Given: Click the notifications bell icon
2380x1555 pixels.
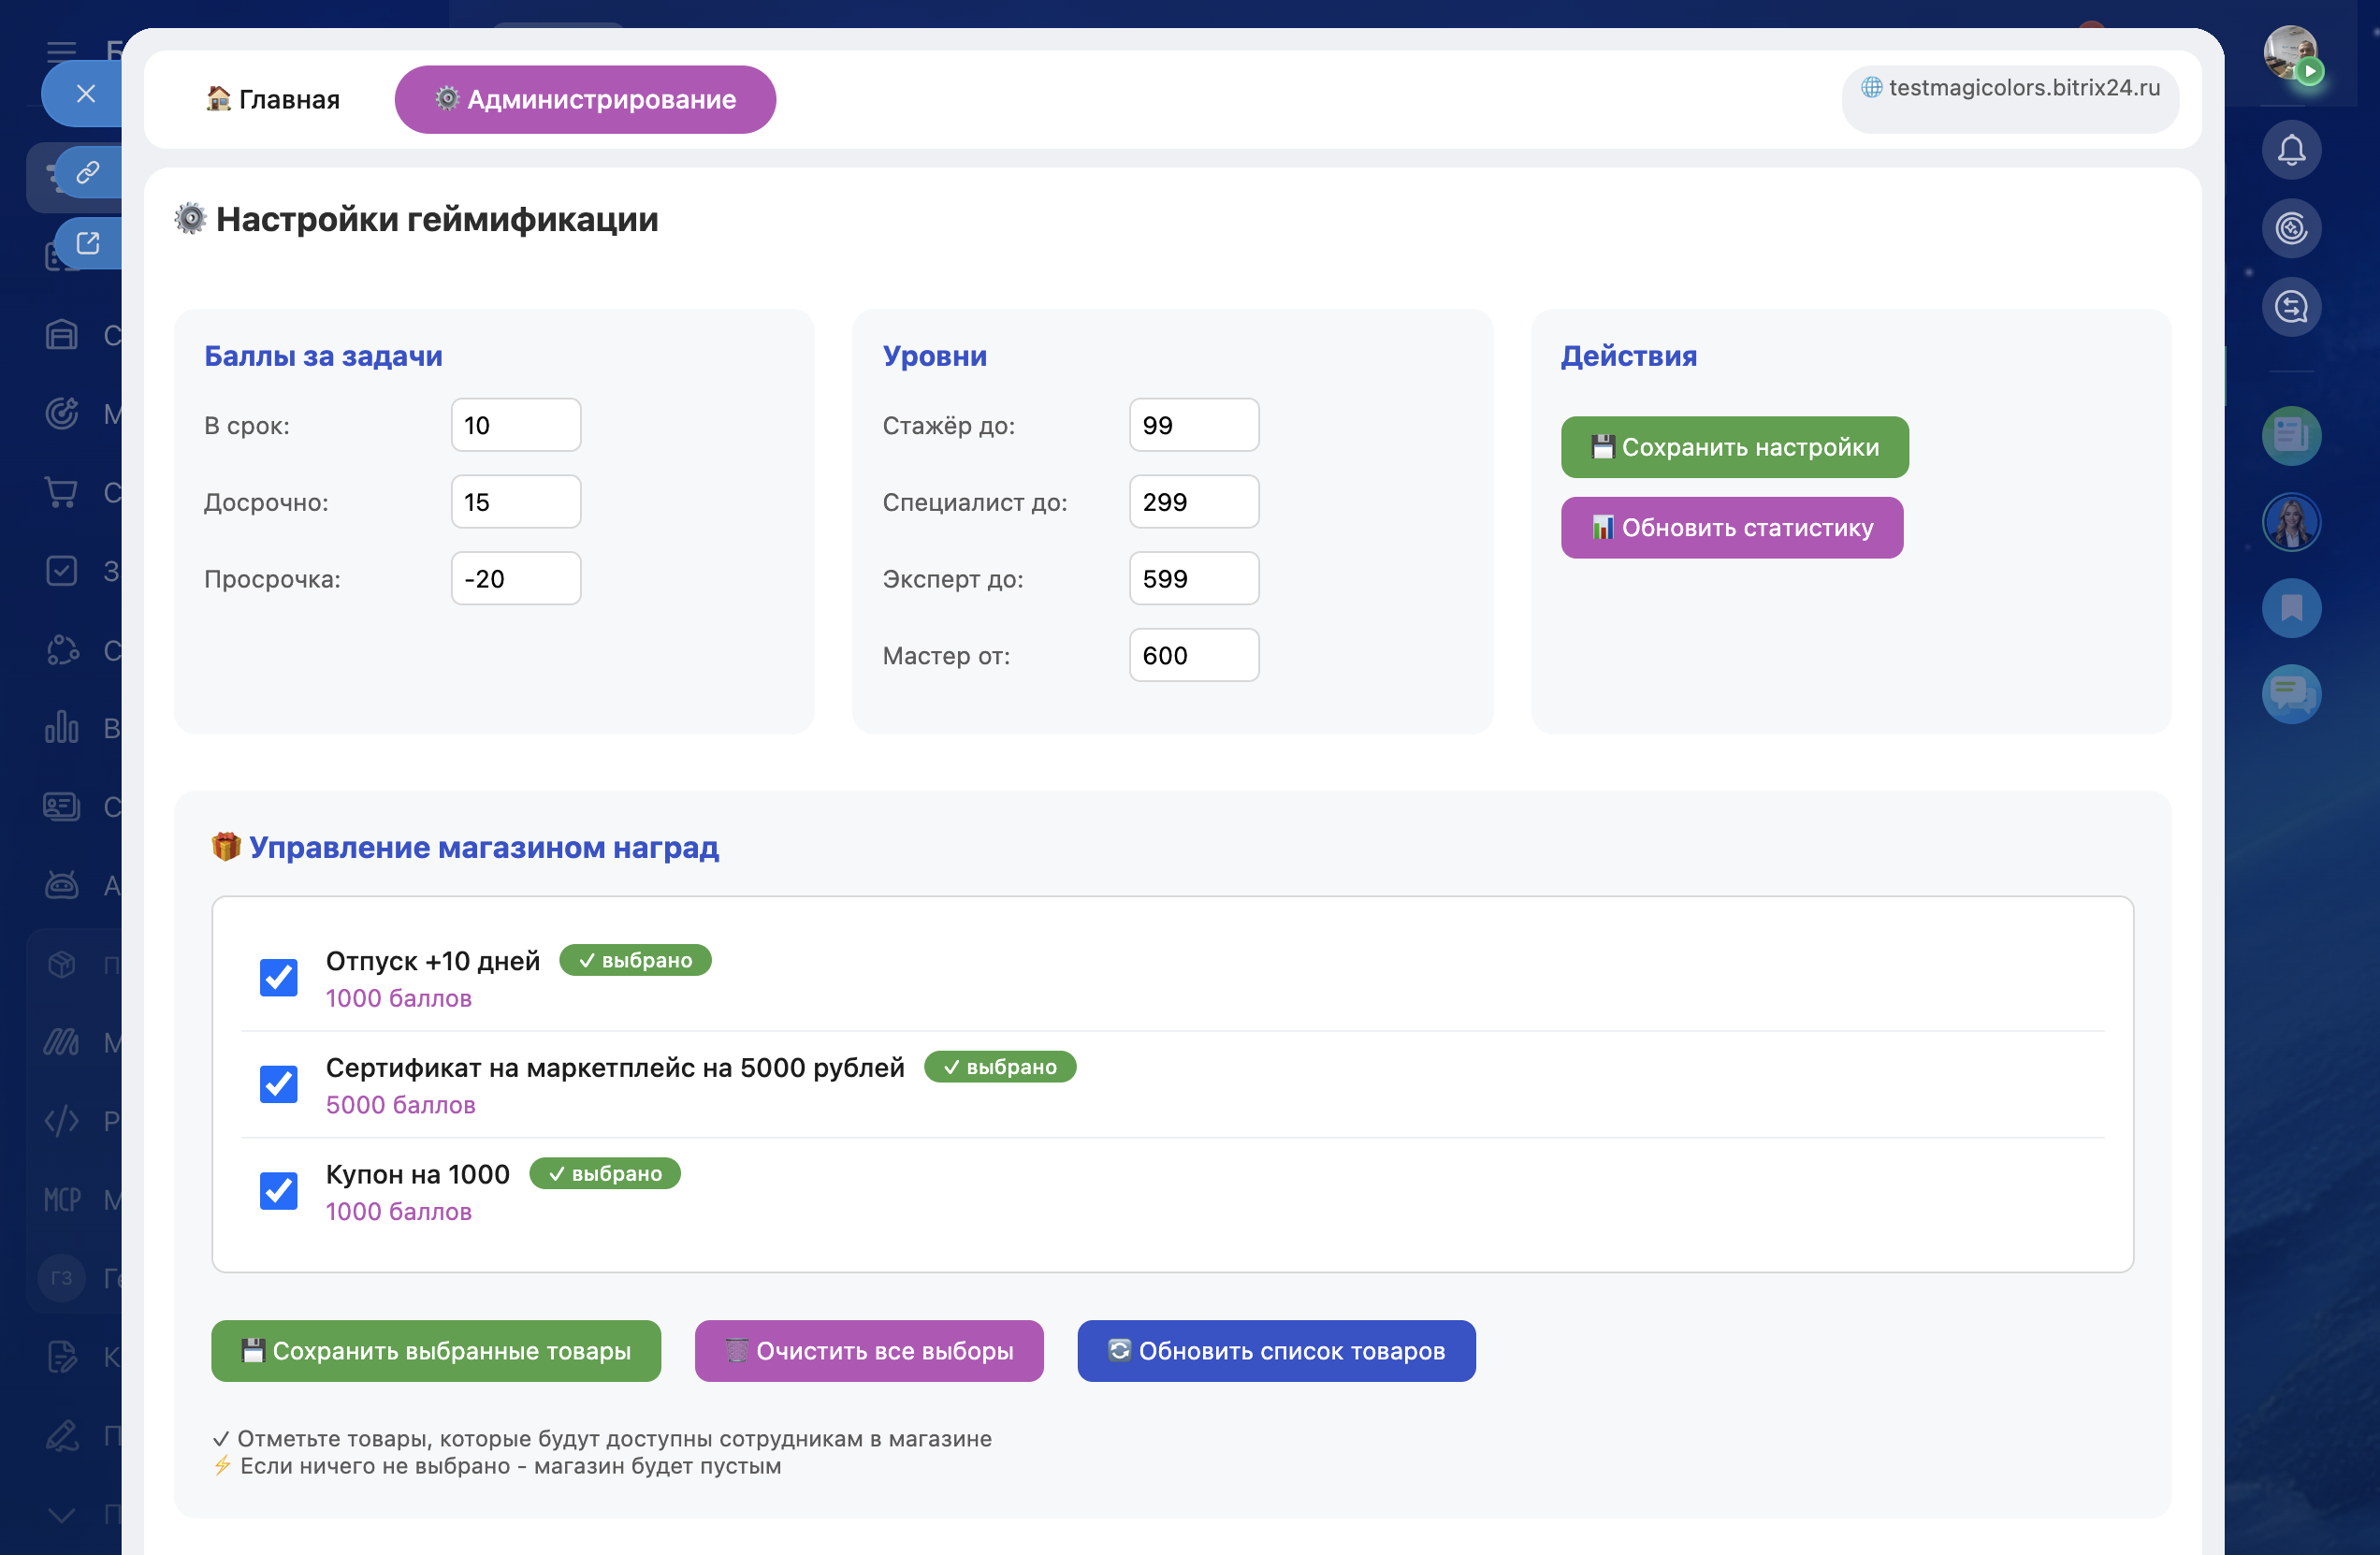Looking at the screenshot, I should point(2290,150).
